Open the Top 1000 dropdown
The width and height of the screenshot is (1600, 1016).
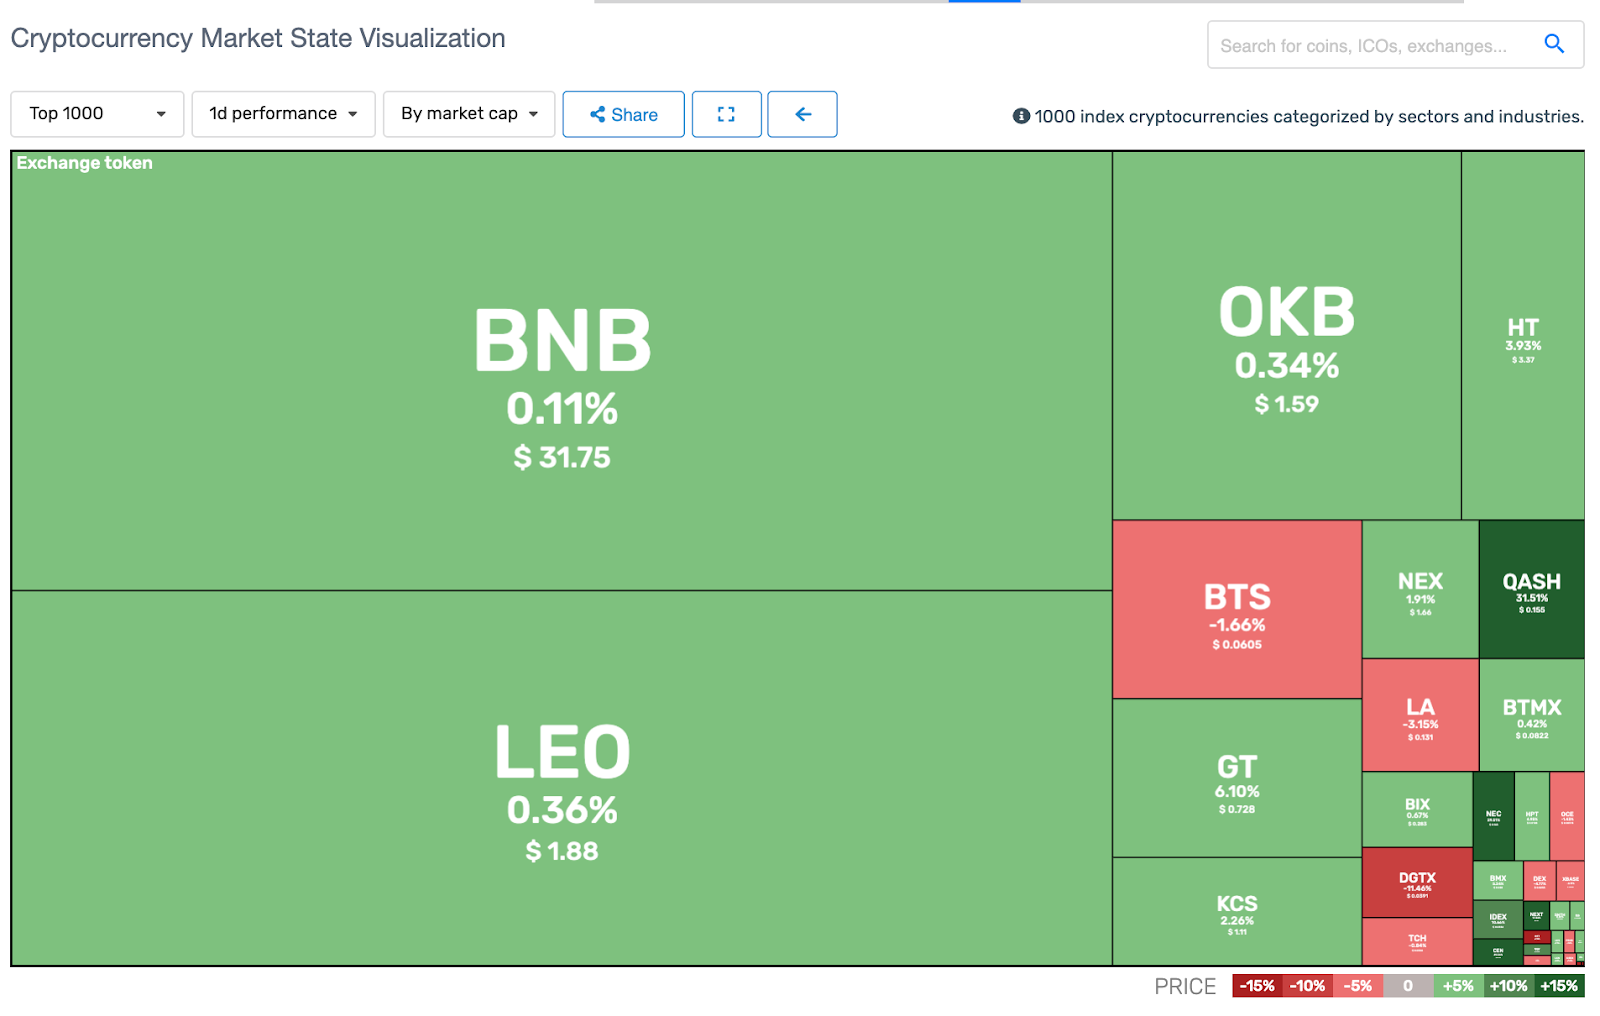[x=97, y=114]
